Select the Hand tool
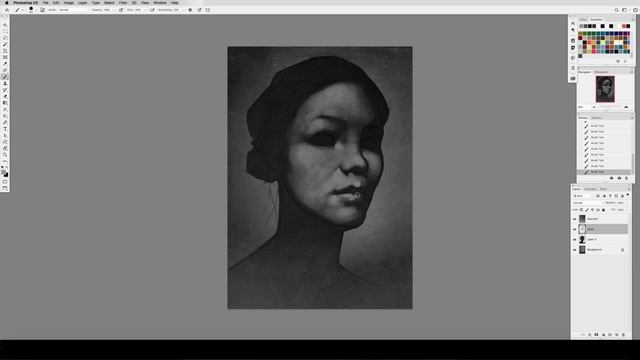Viewport: 640px width, 360px height. [x=5, y=149]
